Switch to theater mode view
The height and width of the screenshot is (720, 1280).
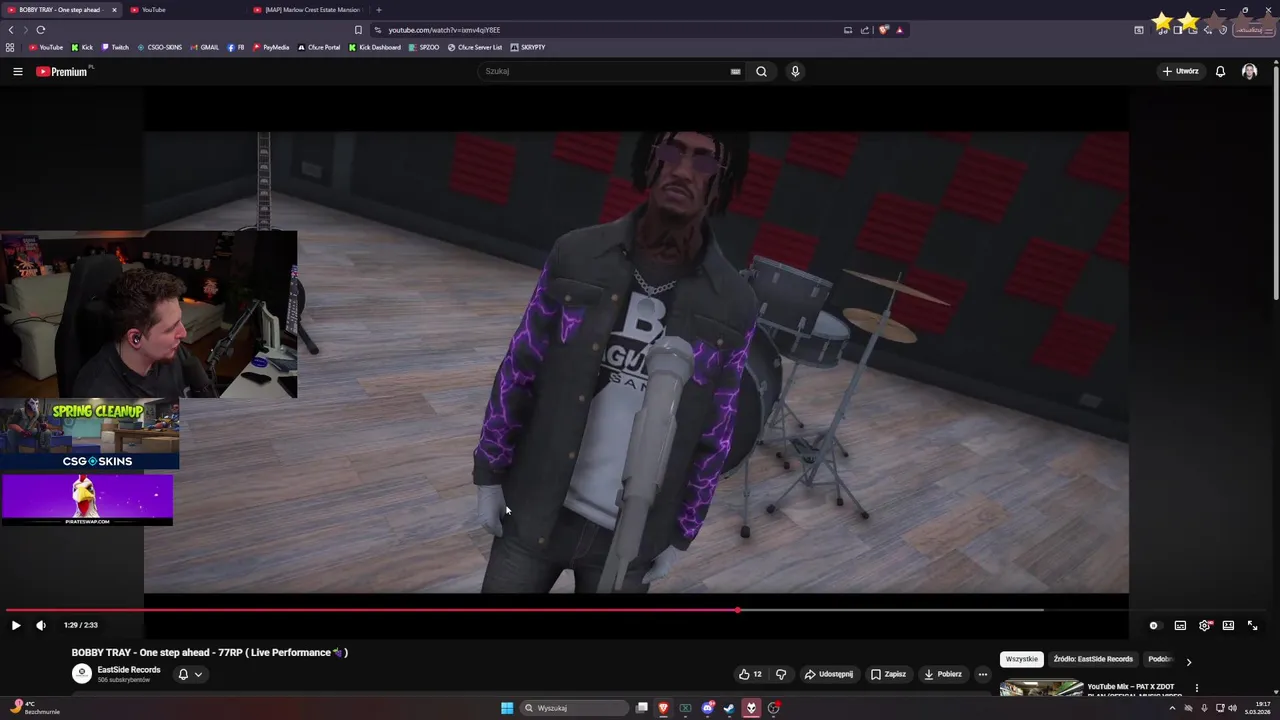(1228, 625)
